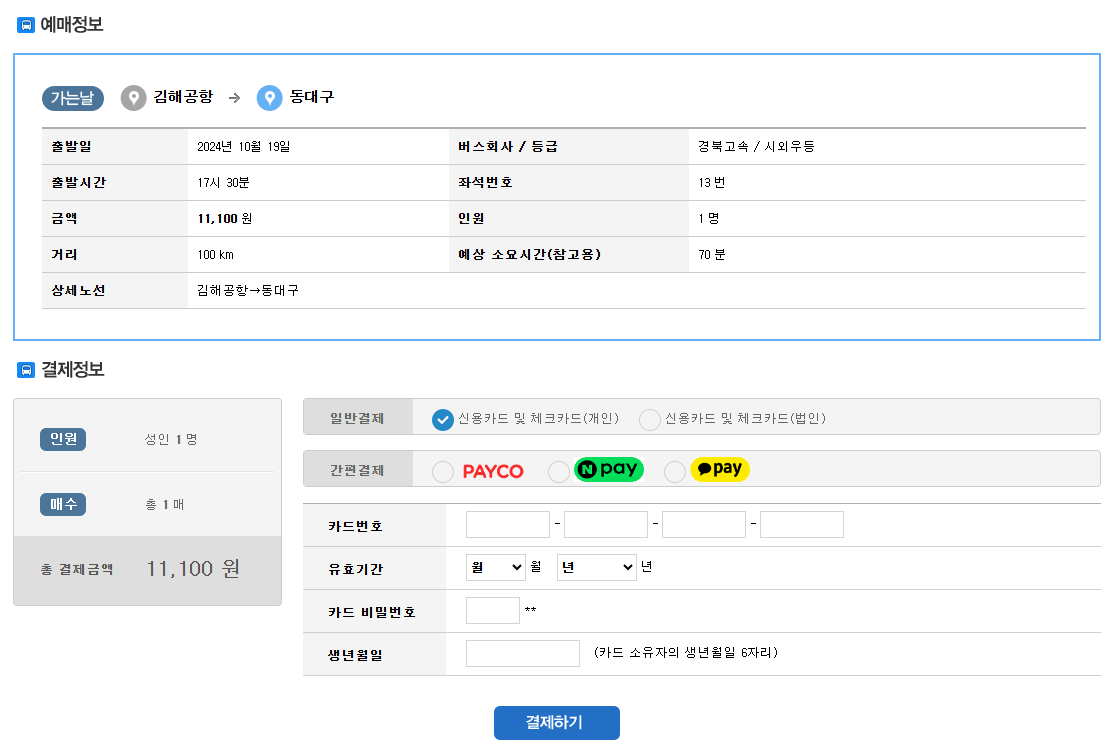The height and width of the screenshot is (756, 1113).
Task: Click the N Pay payment logo
Action: (608, 470)
